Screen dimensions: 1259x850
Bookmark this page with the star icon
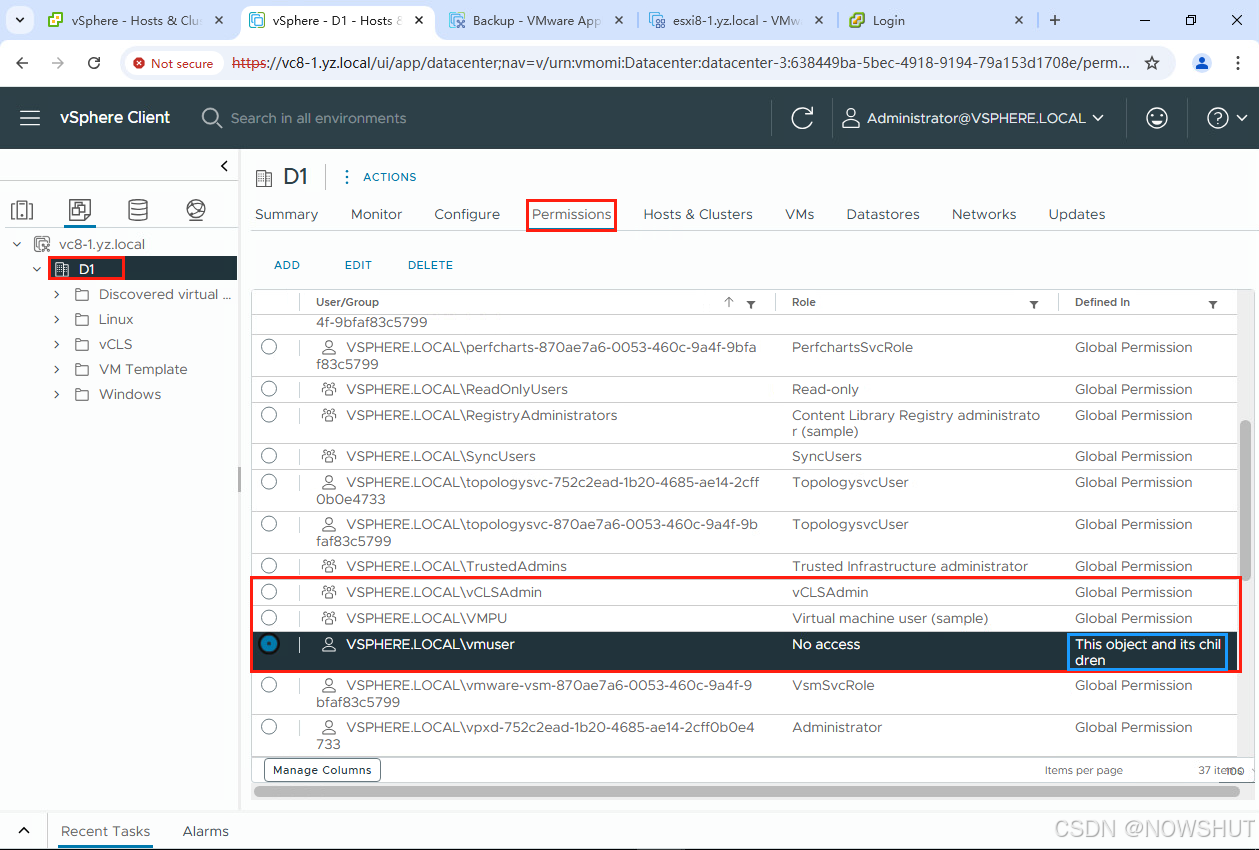(1152, 63)
